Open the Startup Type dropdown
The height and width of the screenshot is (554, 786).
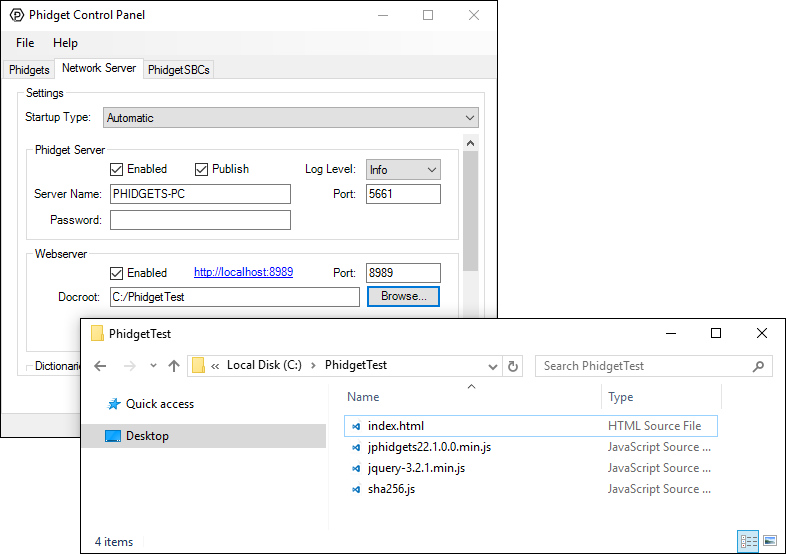pyautogui.click(x=291, y=118)
